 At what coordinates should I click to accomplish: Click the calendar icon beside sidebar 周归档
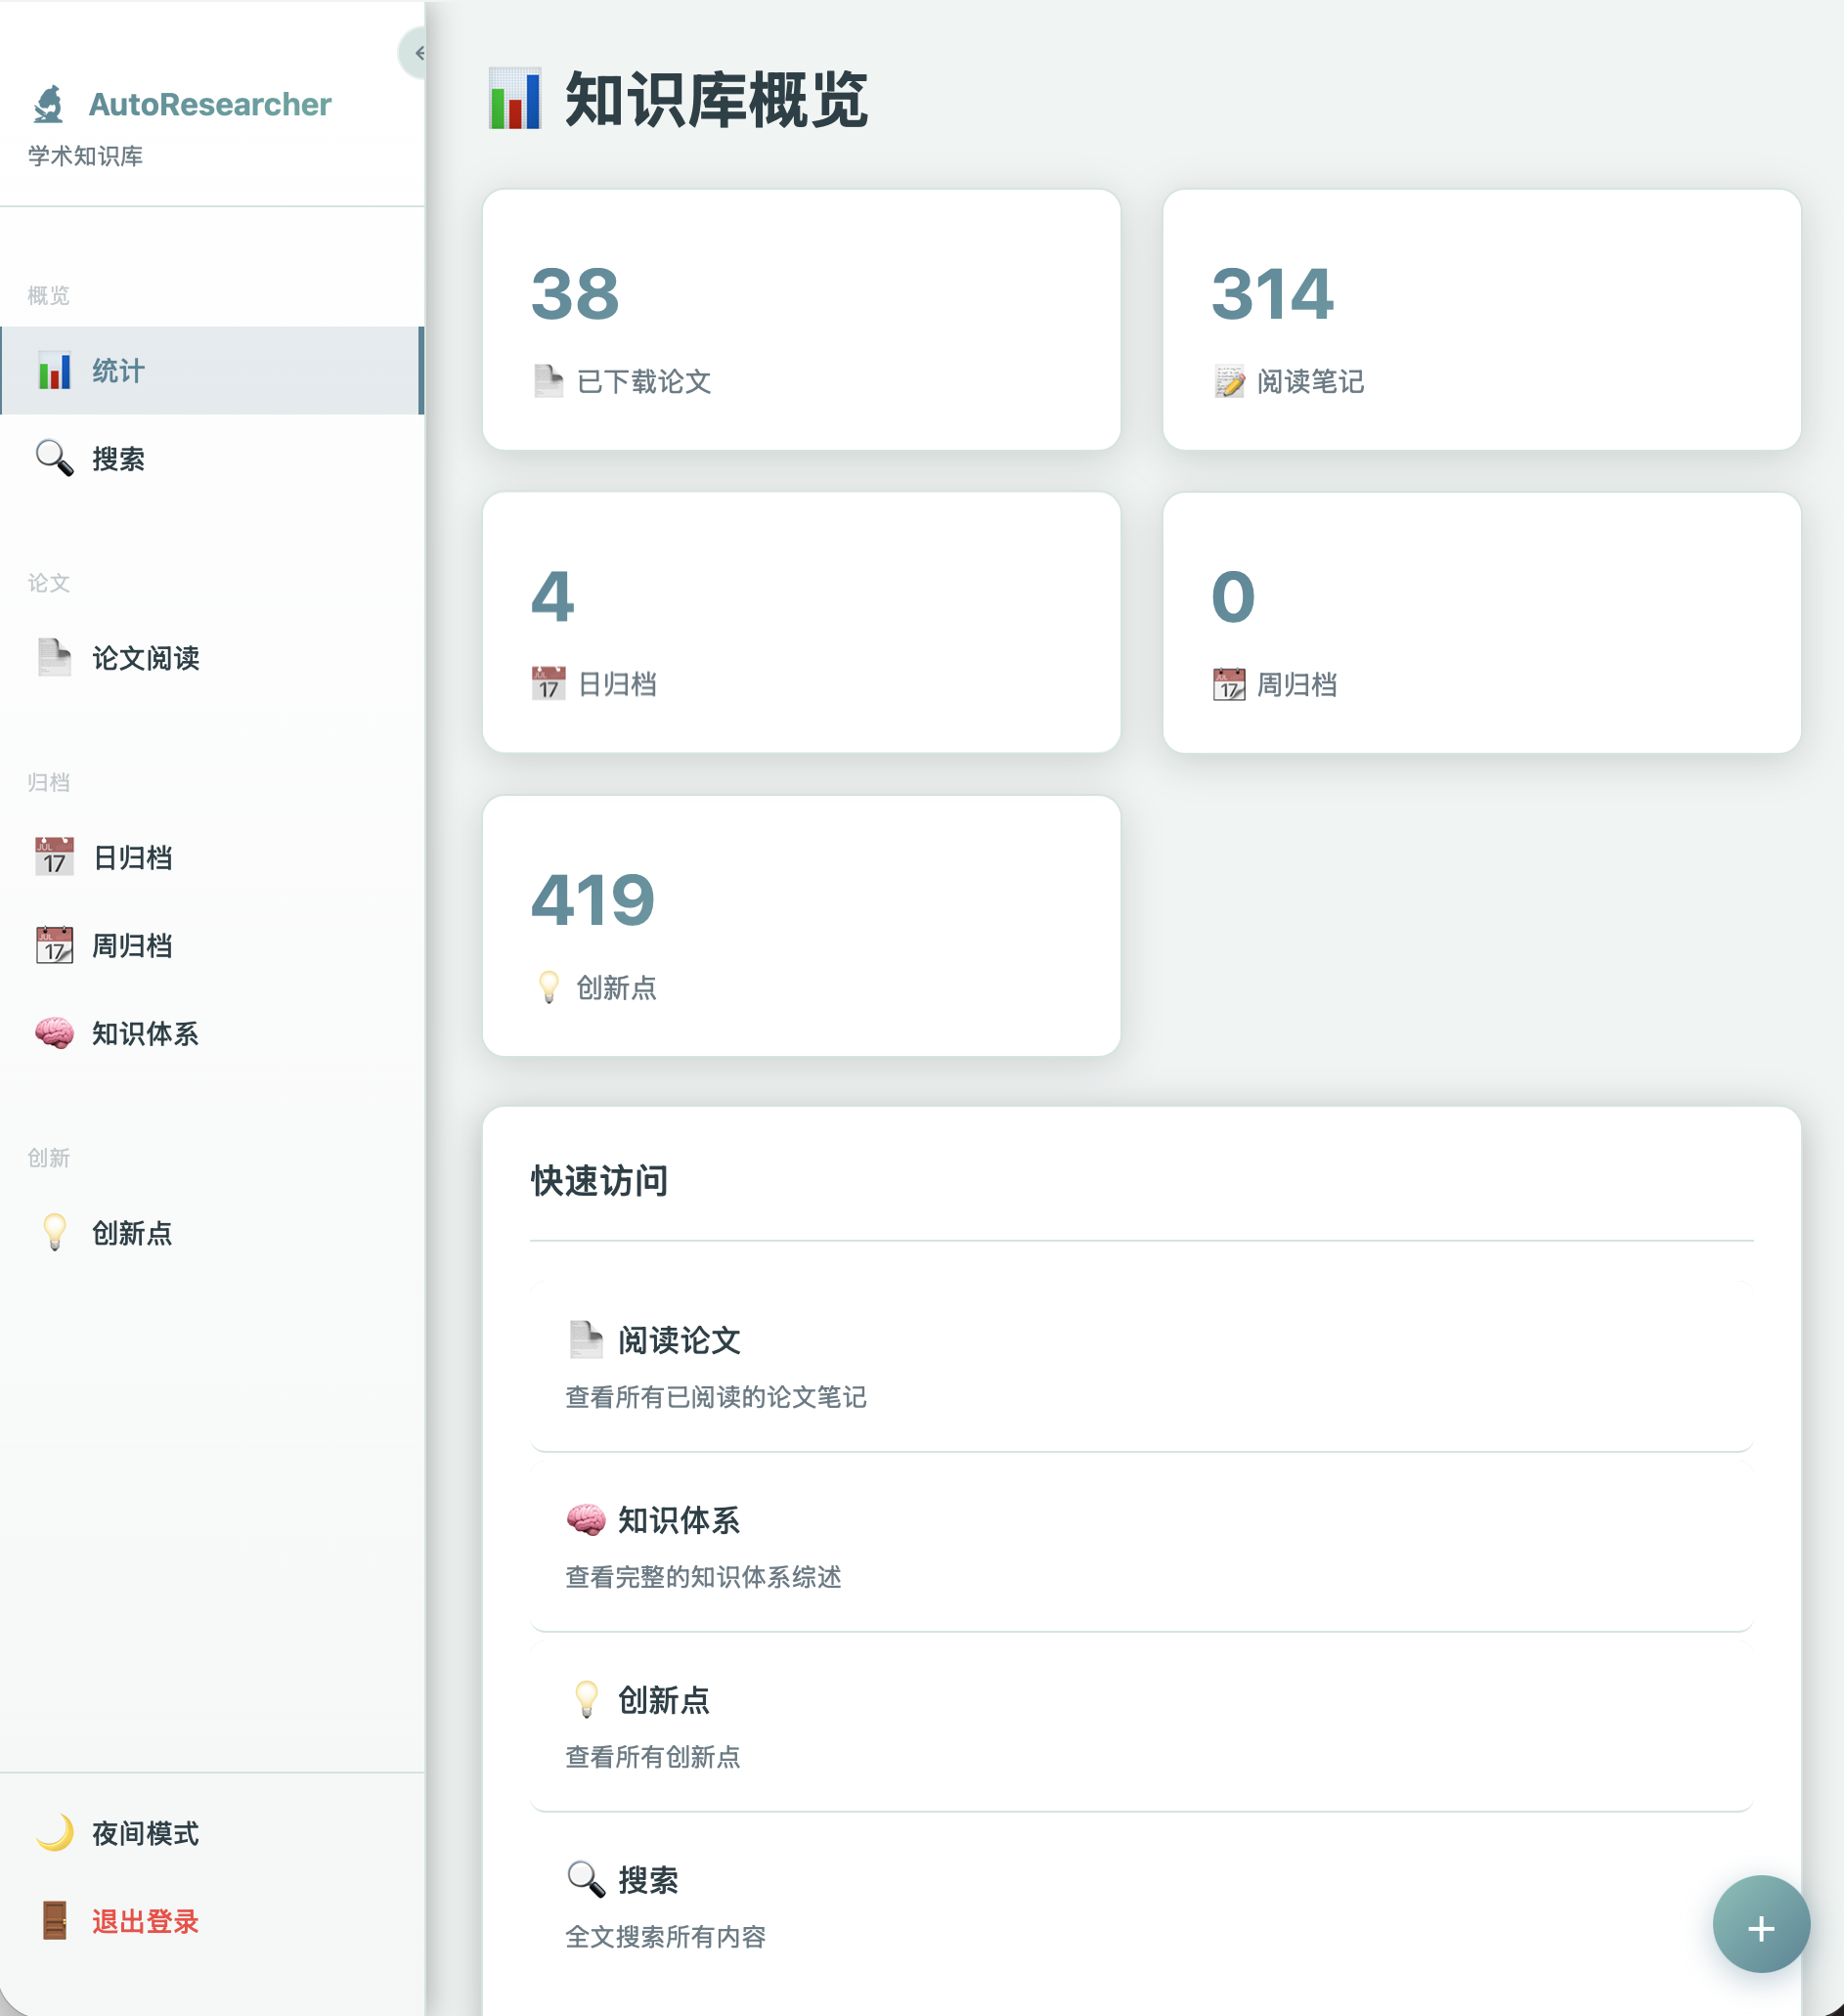(x=54, y=946)
